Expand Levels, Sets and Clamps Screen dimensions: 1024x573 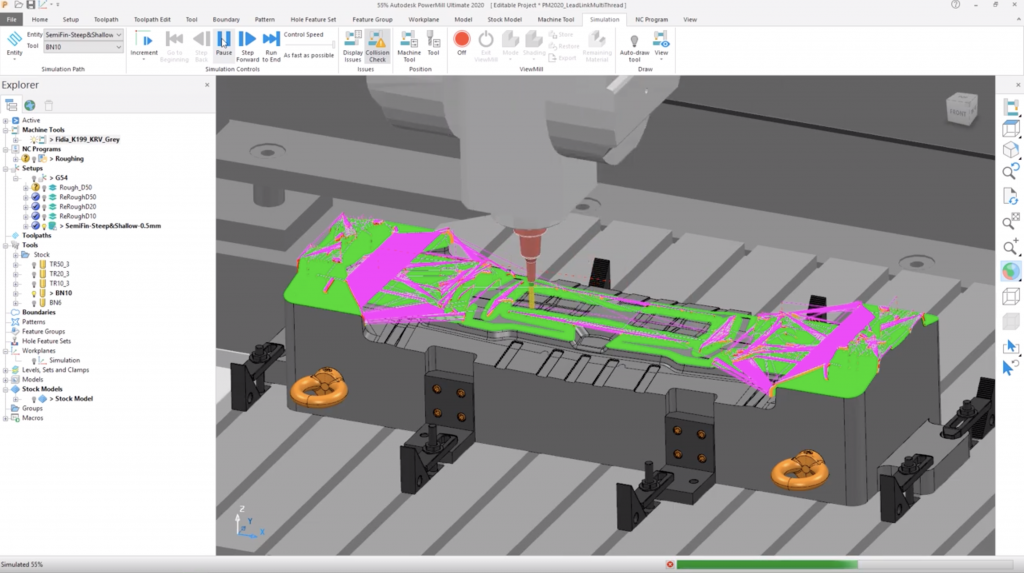[x=6, y=370]
